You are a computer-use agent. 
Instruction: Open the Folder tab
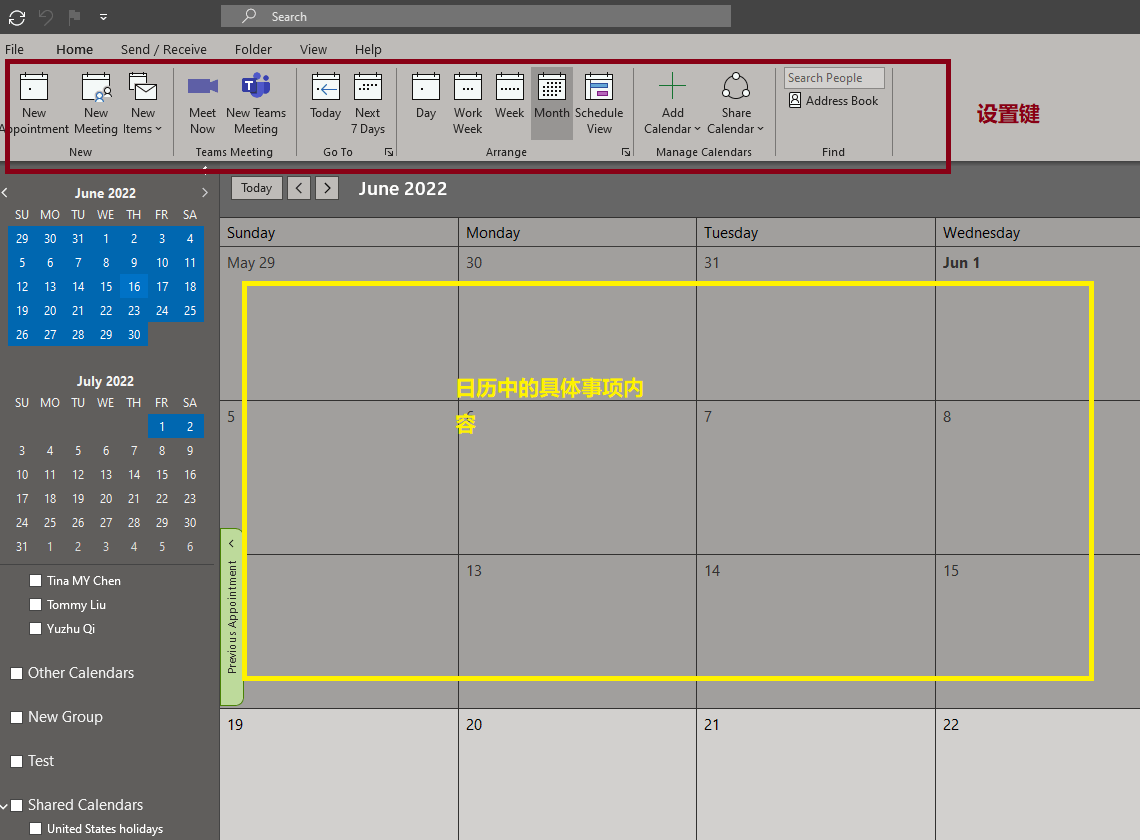(x=253, y=49)
